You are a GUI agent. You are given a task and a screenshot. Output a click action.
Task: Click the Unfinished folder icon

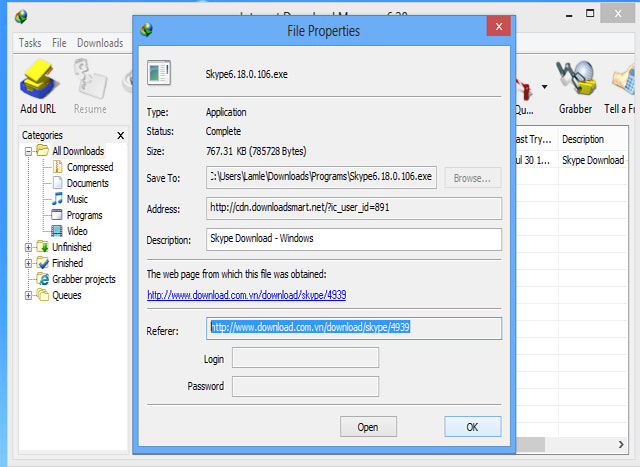click(42, 247)
